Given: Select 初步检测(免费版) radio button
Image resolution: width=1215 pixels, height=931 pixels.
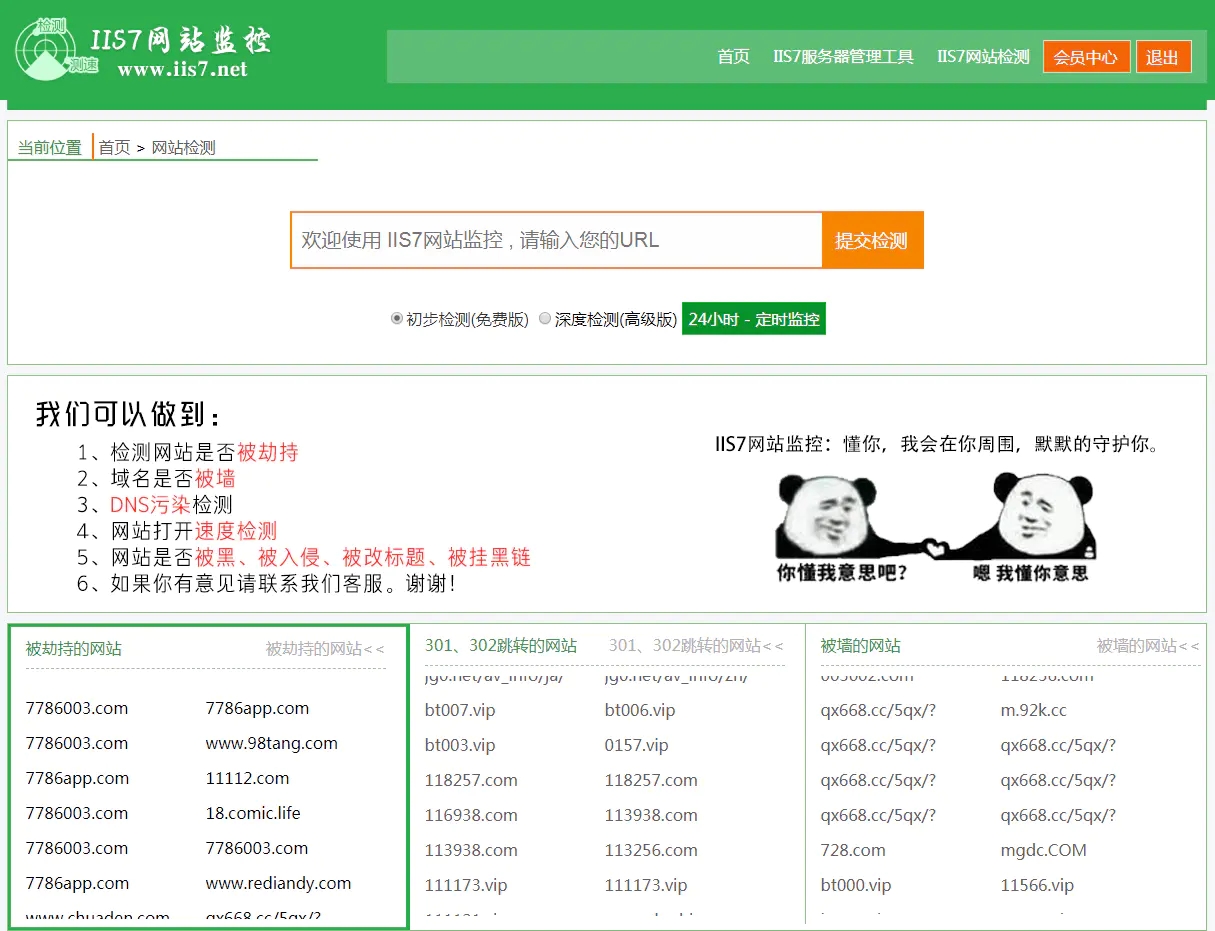Looking at the screenshot, I should (x=397, y=319).
